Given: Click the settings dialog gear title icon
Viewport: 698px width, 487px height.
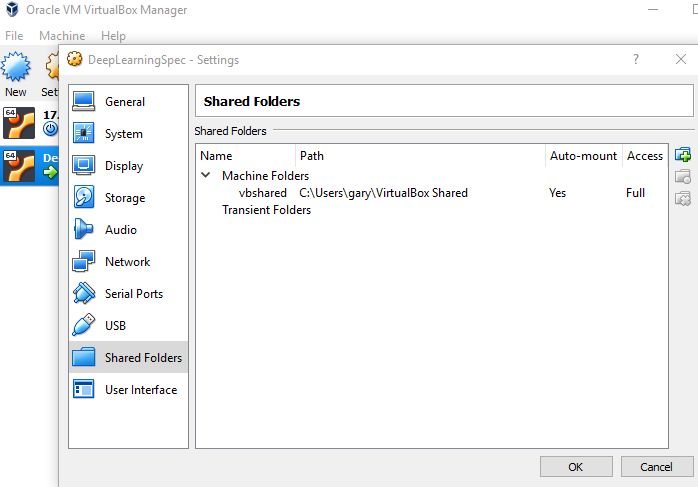Looking at the screenshot, I should point(75,59).
